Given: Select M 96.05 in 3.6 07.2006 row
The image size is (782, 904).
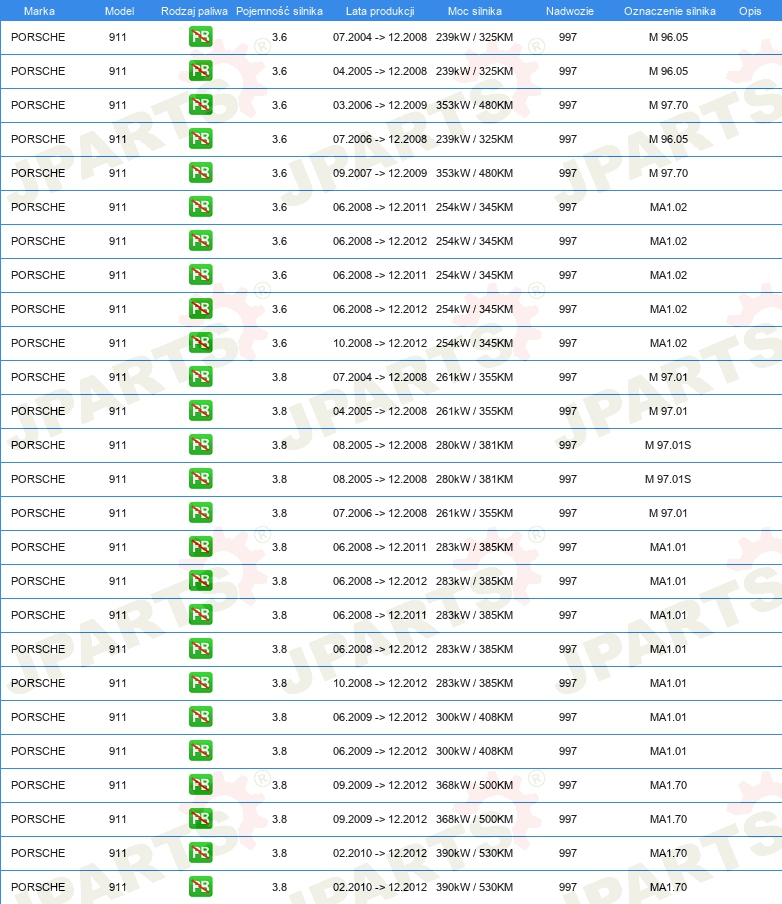Looking at the screenshot, I should [x=668, y=139].
